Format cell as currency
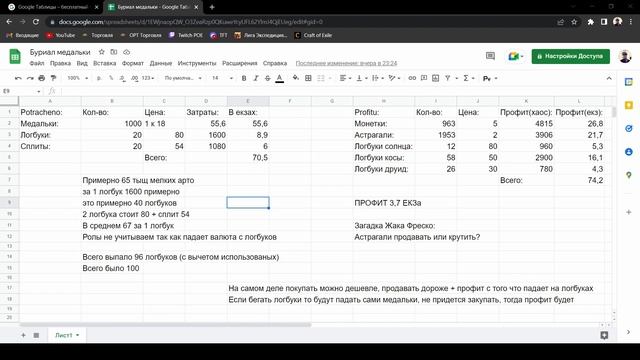This screenshot has width=640, height=360. 99,78
